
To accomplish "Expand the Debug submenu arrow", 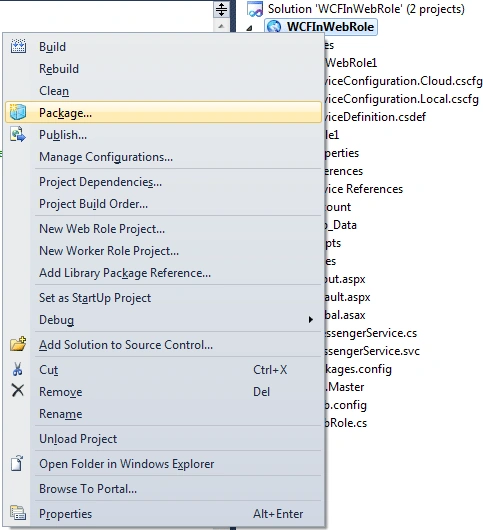I will coord(310,319).
